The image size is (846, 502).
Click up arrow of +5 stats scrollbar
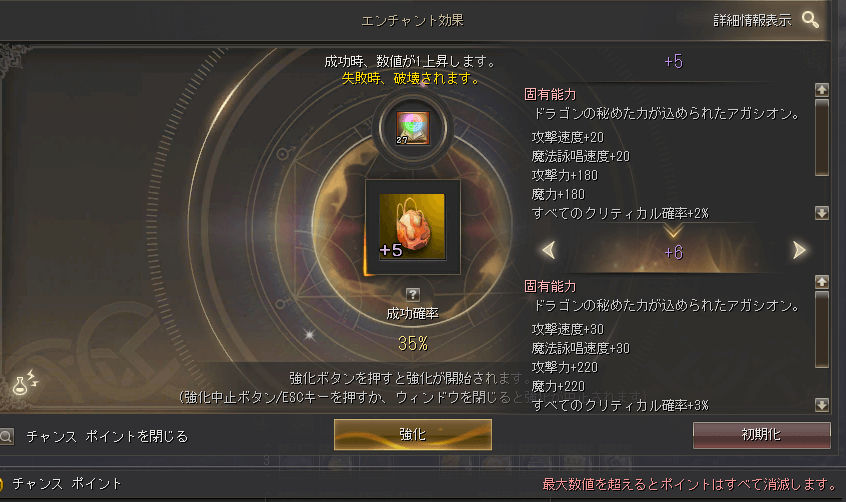point(822,90)
